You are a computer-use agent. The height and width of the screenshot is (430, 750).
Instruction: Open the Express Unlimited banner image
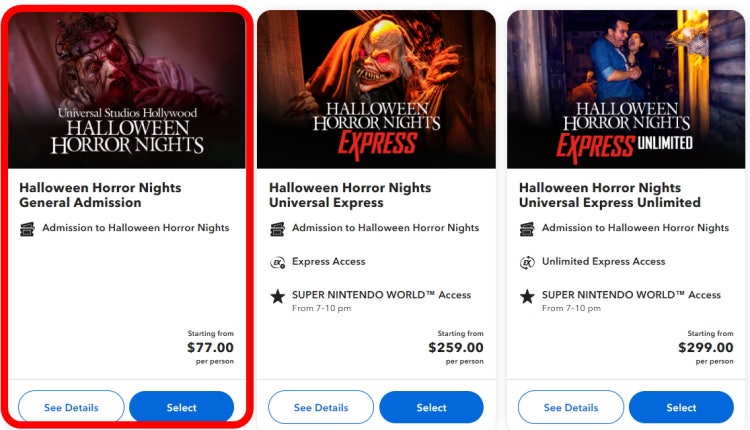pyautogui.click(x=626, y=90)
